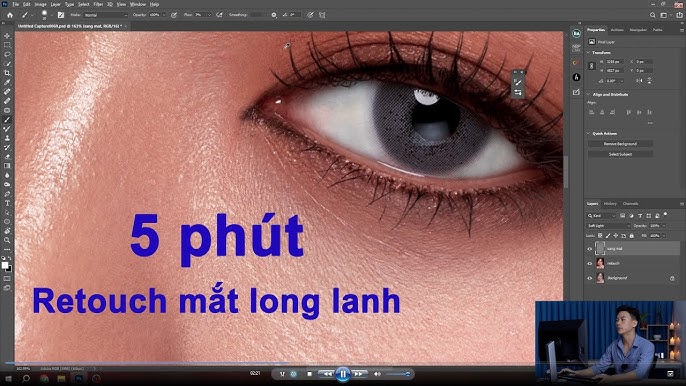The width and height of the screenshot is (686, 386).
Task: Click the search icon at top right
Action: tap(652, 15)
